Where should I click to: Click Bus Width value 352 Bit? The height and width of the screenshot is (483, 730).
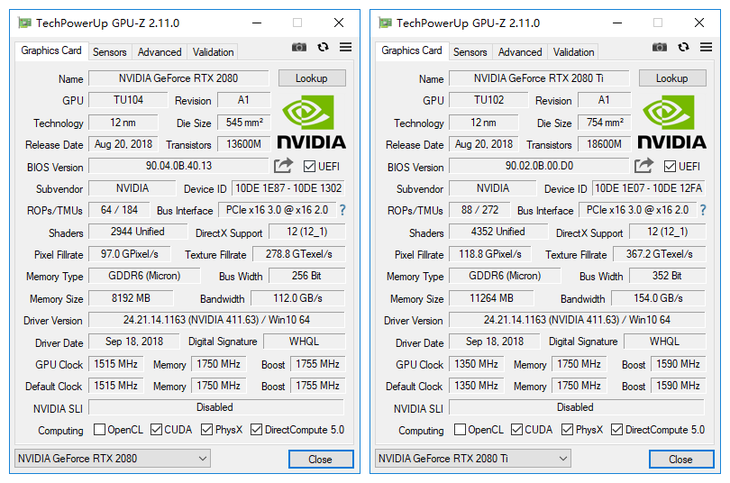pos(667,276)
